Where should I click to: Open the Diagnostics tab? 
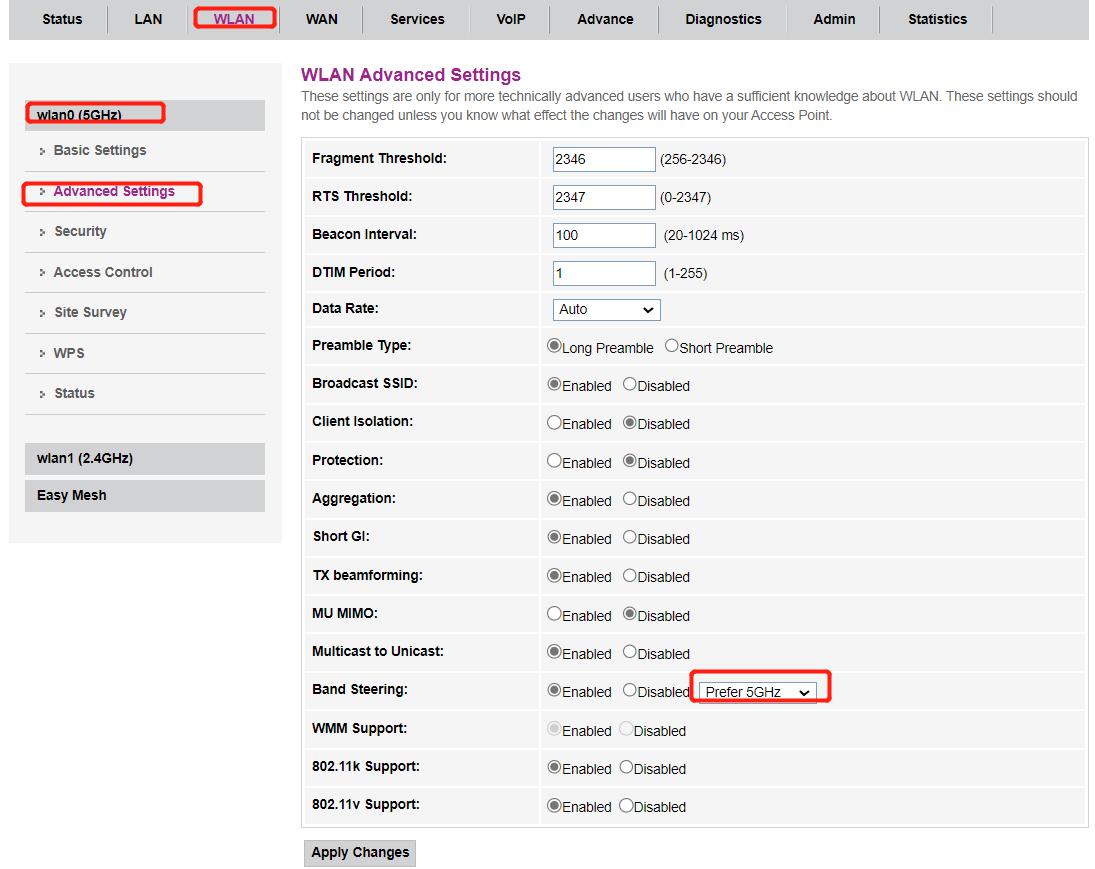(x=723, y=19)
